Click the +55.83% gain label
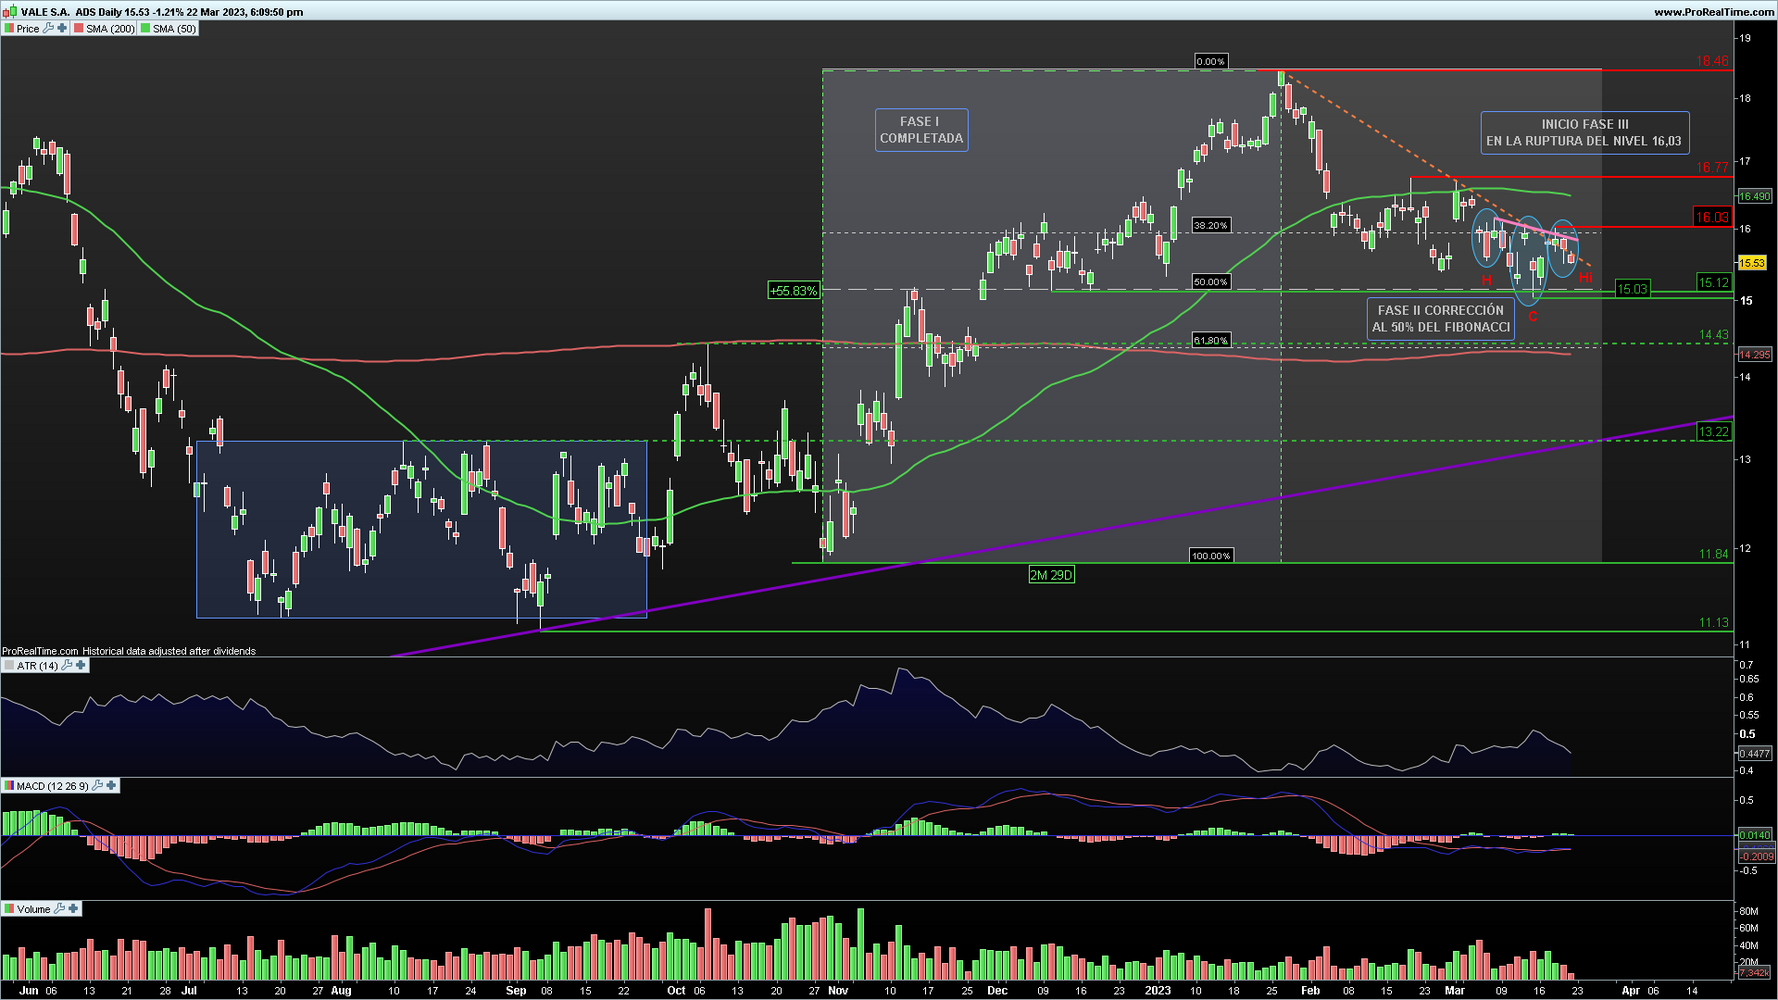Screen dimensions: 1778x1000 [x=793, y=291]
